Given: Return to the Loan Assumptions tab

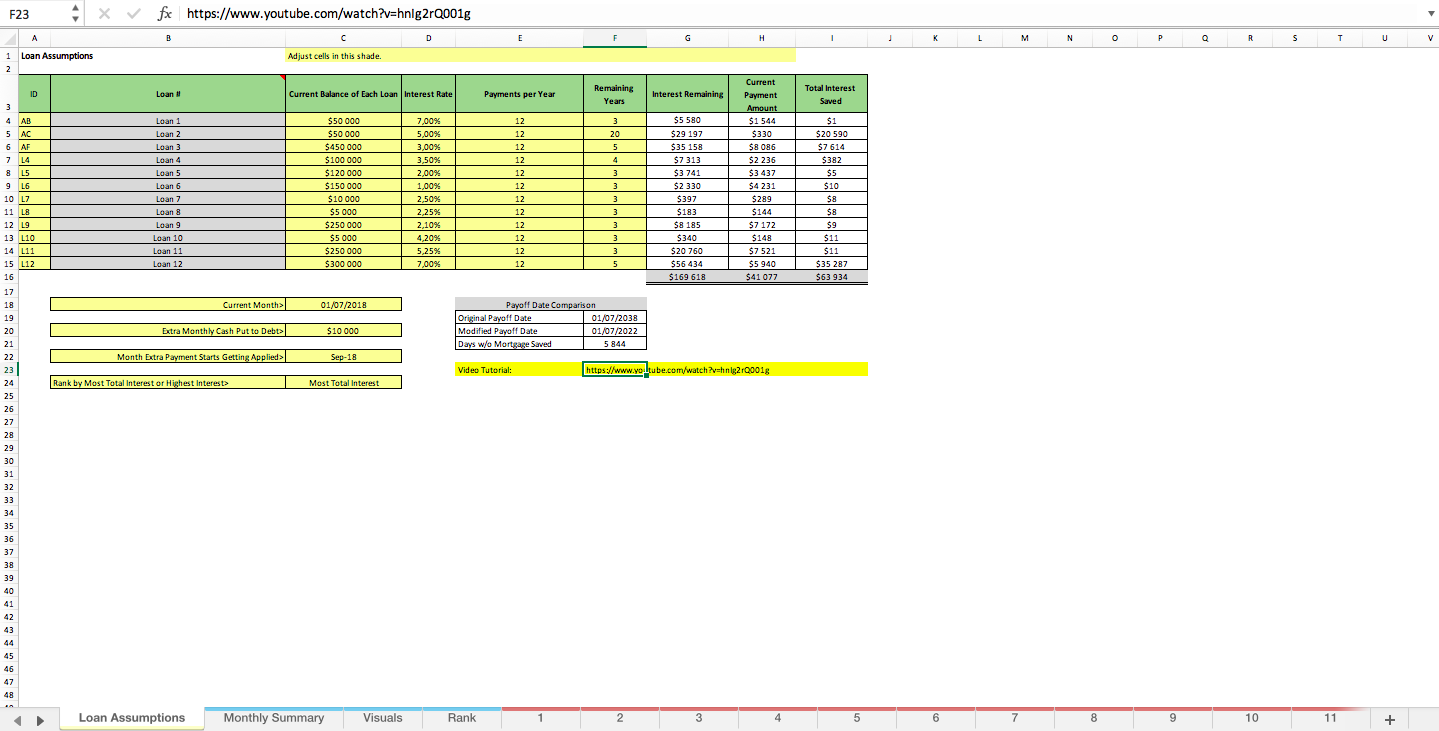Looking at the screenshot, I should click(130, 717).
